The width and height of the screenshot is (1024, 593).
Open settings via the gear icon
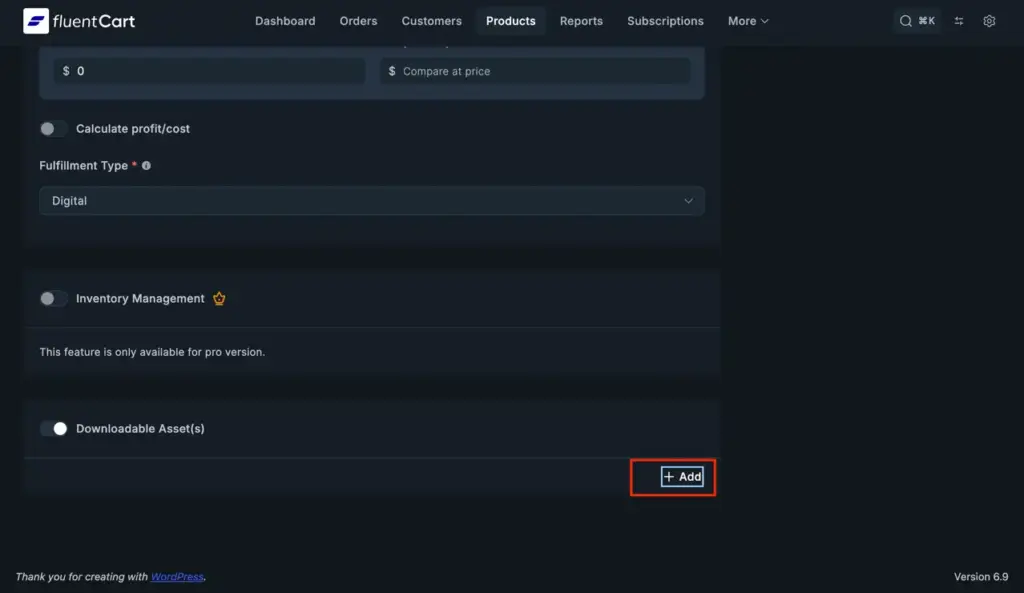(989, 21)
